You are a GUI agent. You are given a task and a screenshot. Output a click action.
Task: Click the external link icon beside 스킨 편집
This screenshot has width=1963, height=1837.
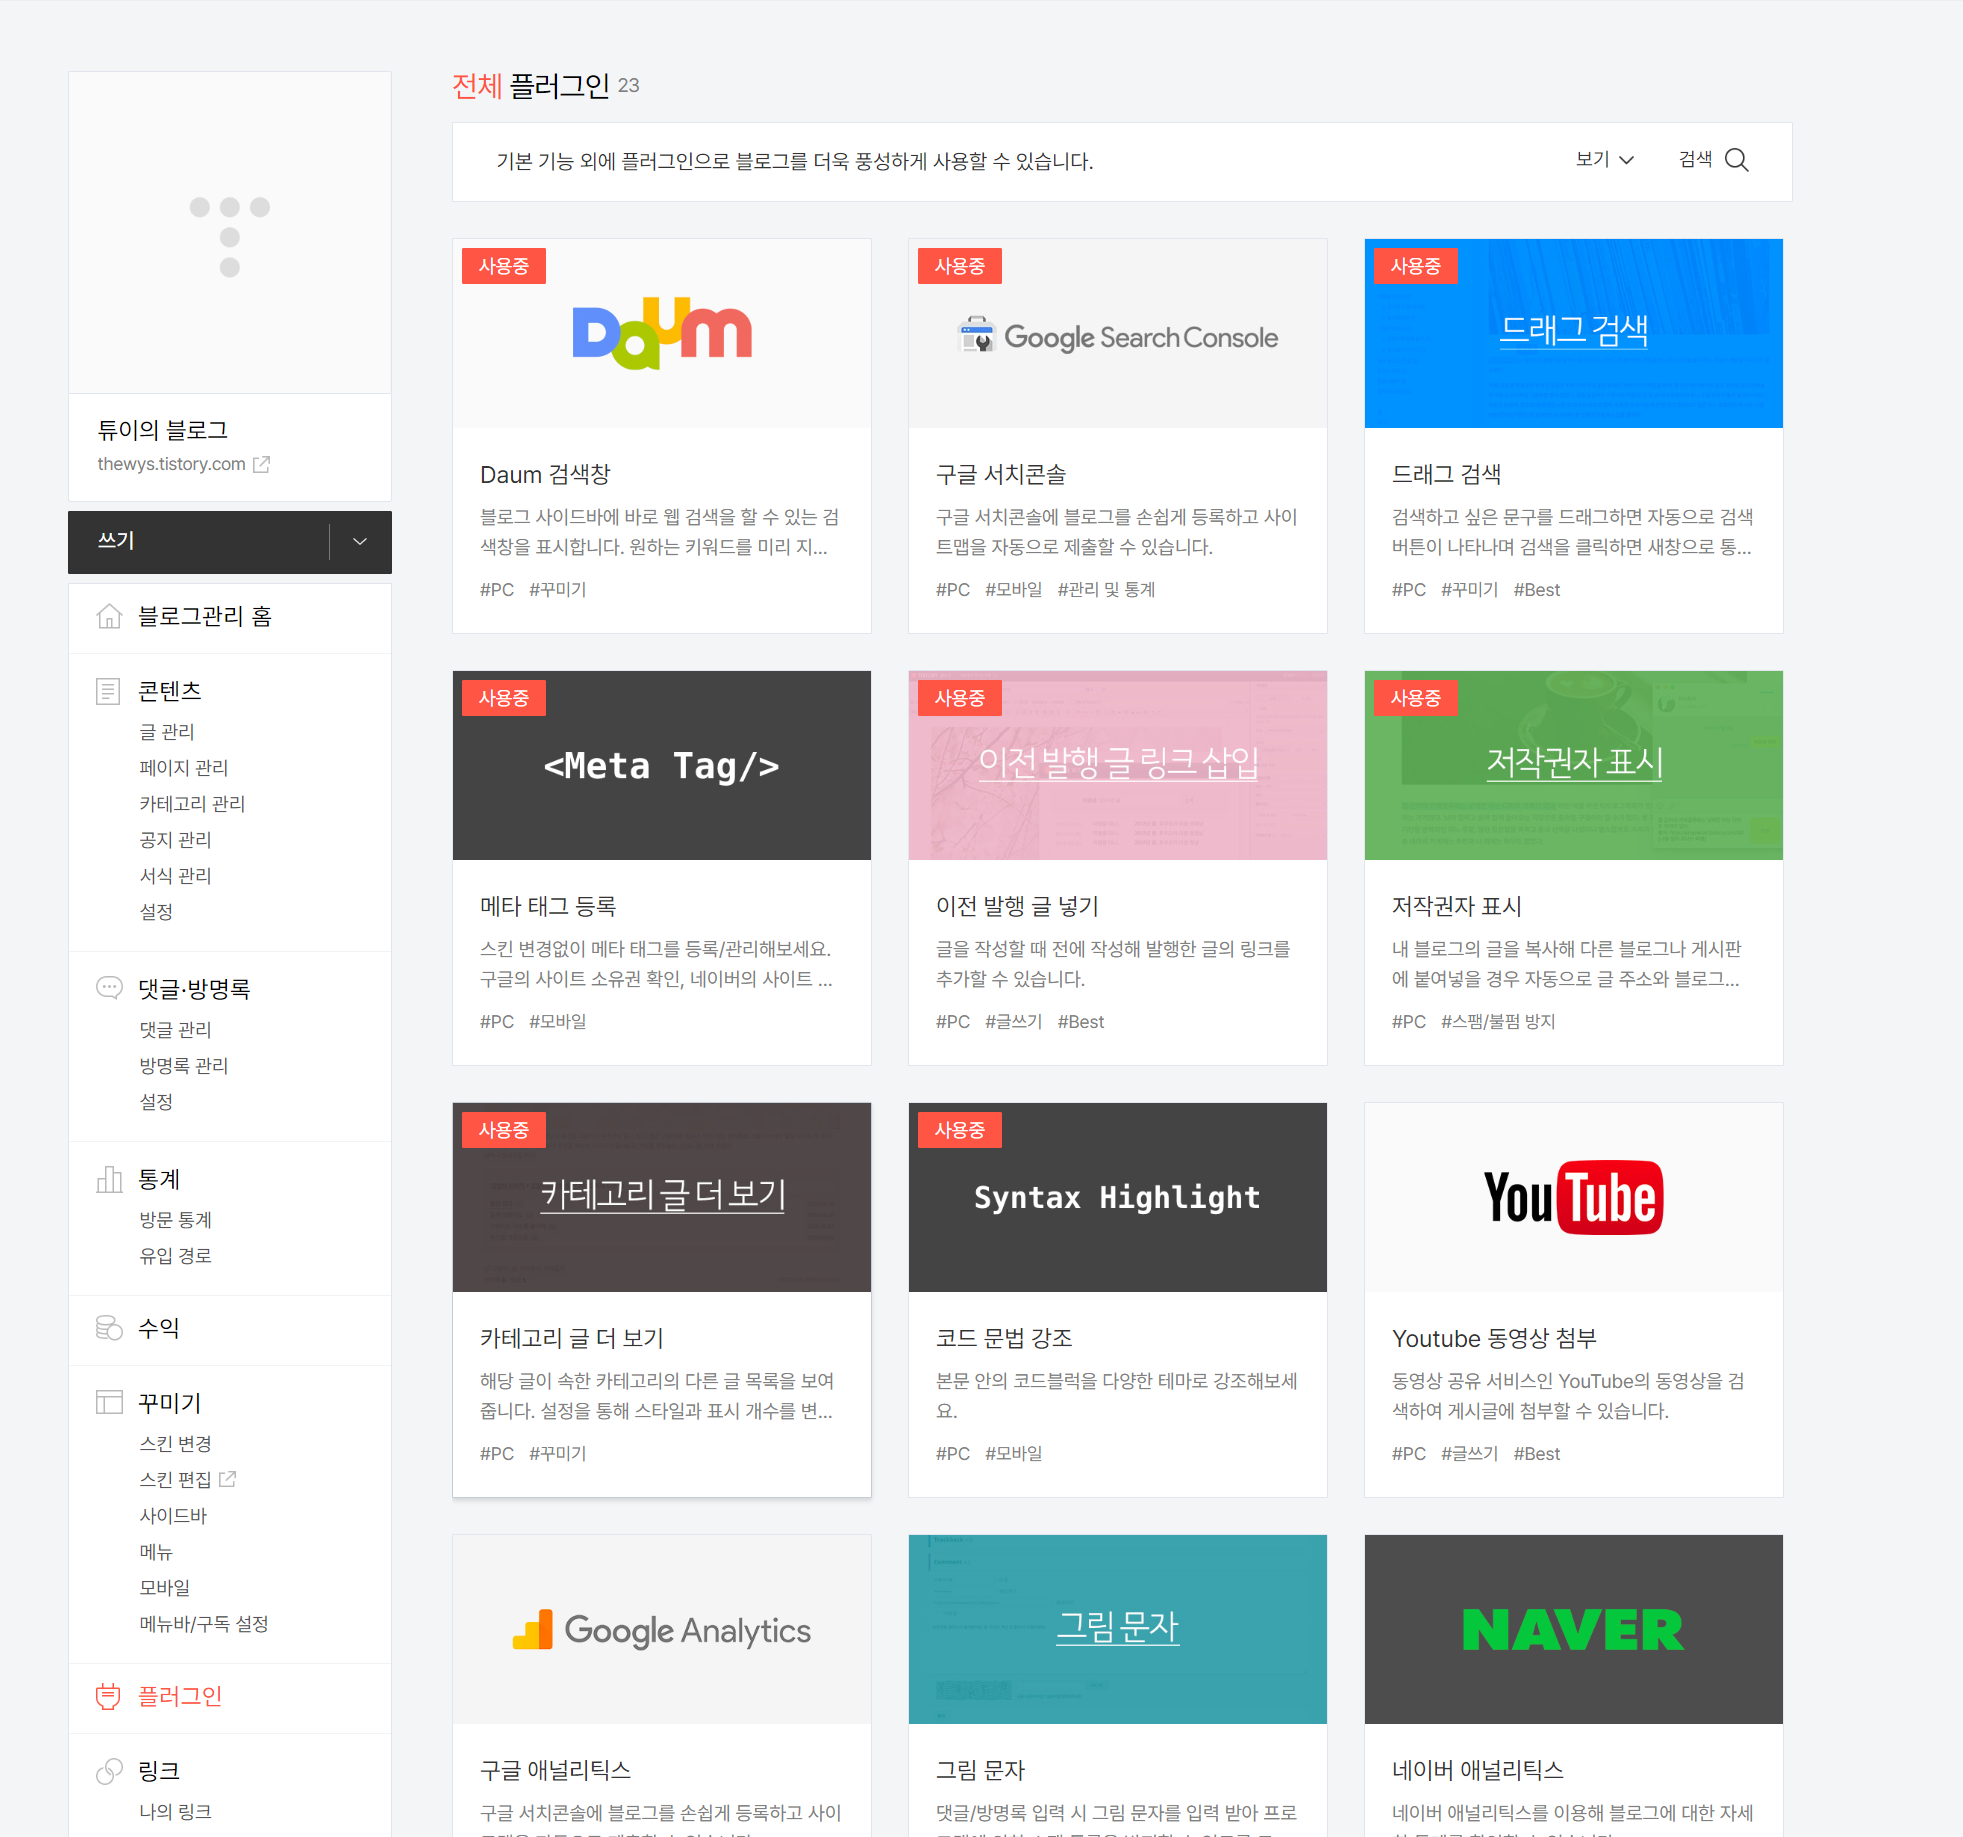tap(228, 1479)
